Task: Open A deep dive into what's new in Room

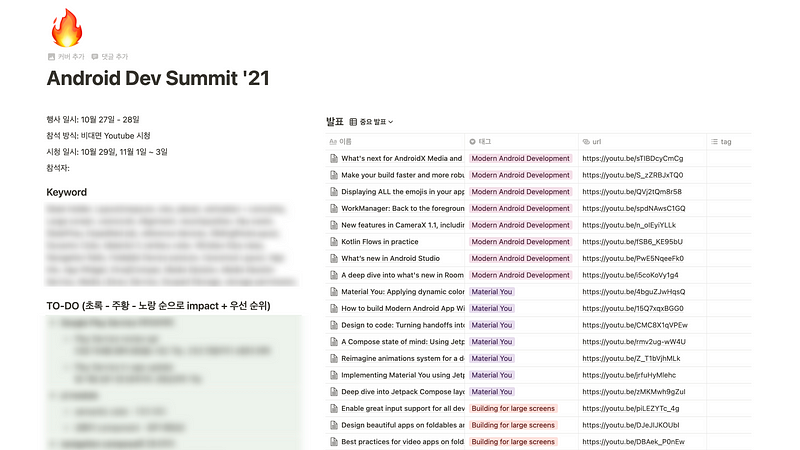Action: (x=403, y=275)
